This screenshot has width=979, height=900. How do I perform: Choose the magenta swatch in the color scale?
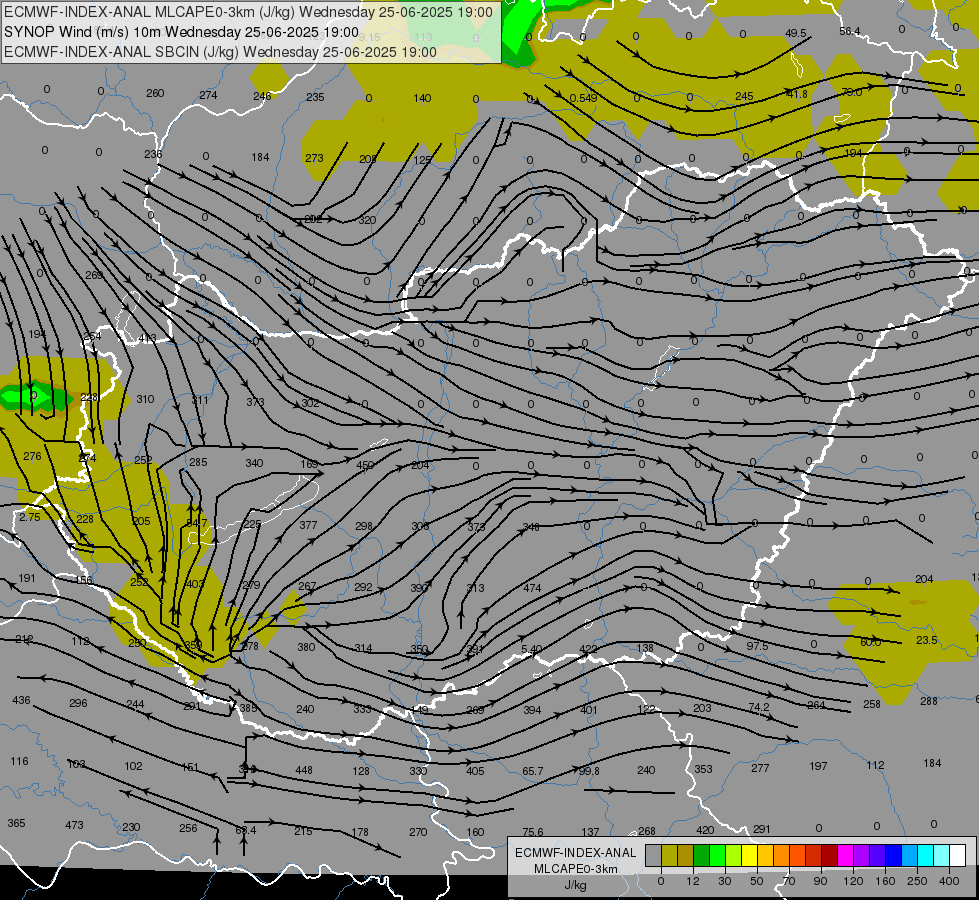pyautogui.click(x=846, y=855)
